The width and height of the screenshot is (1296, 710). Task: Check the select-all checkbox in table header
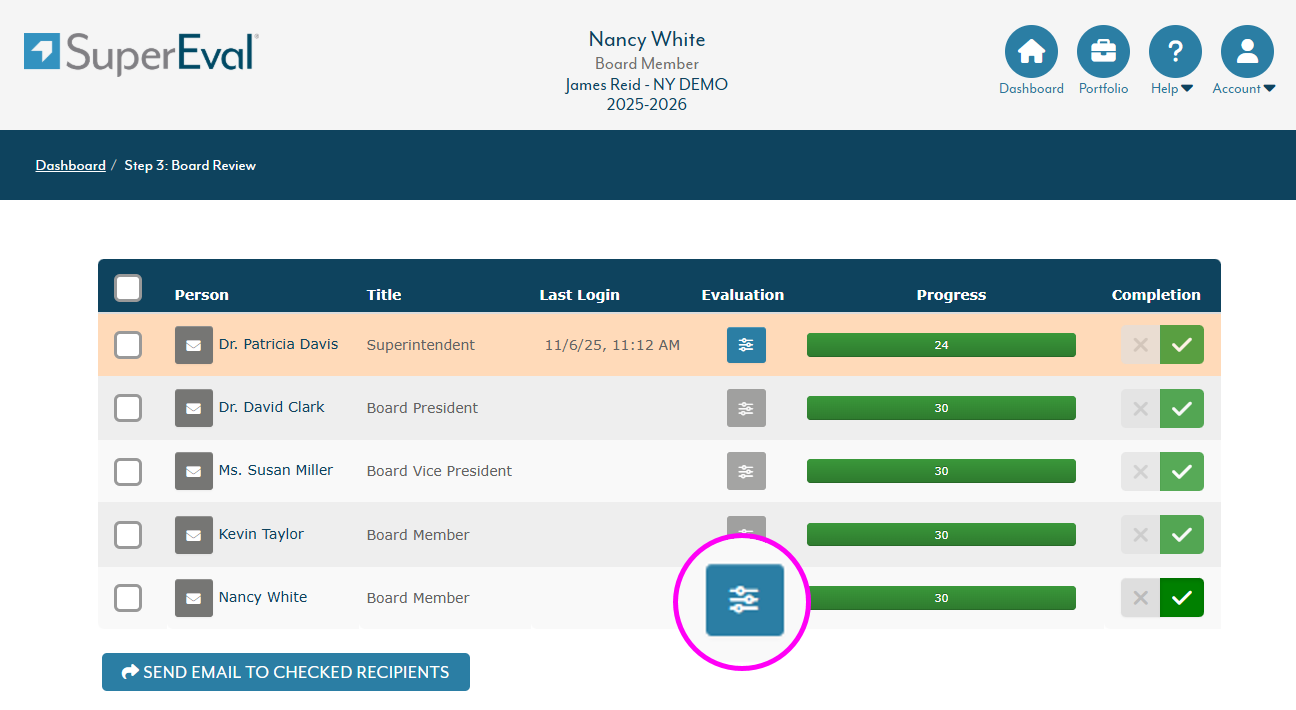pyautogui.click(x=128, y=289)
